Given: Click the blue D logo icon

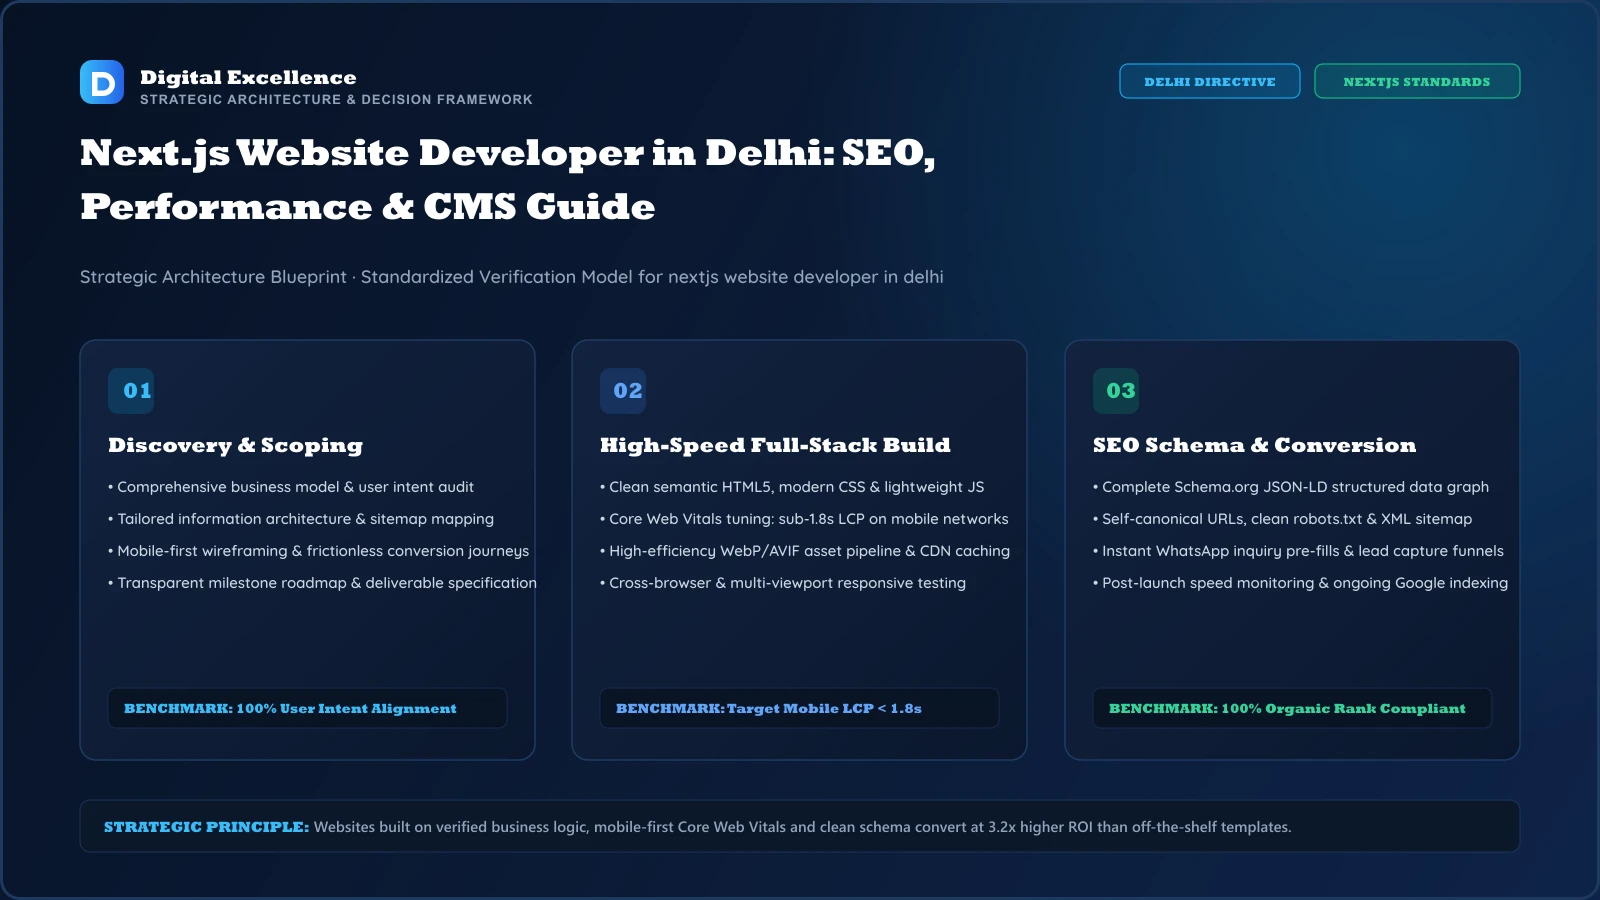Looking at the screenshot, I should pyautogui.click(x=102, y=82).
